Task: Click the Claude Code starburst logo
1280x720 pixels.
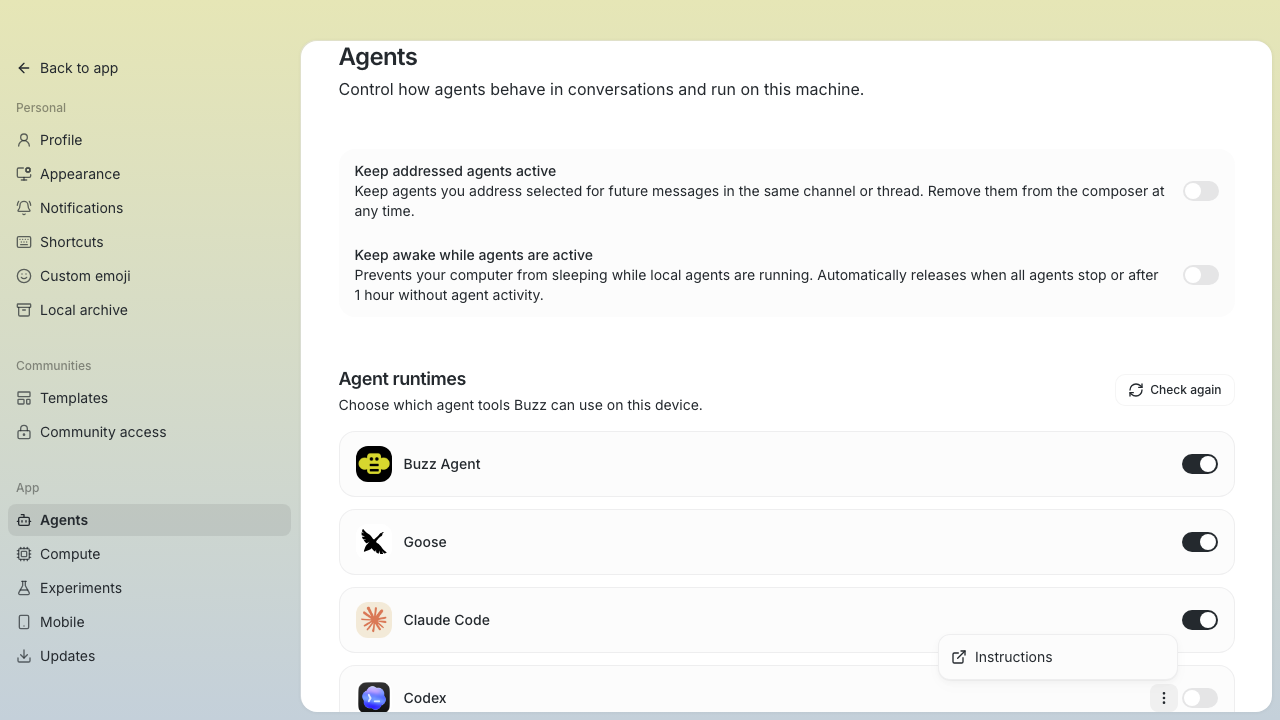Action: pyautogui.click(x=374, y=620)
